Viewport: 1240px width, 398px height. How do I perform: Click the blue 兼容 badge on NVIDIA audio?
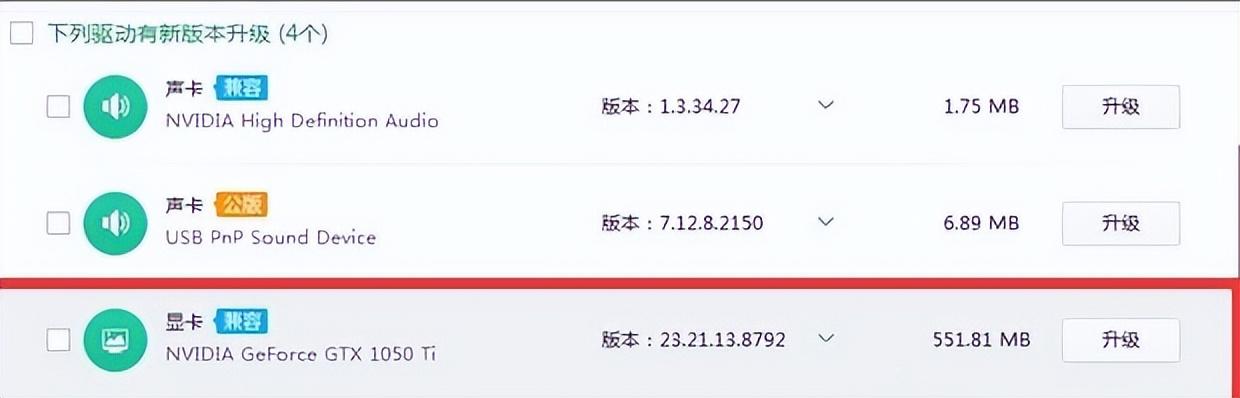click(240, 89)
